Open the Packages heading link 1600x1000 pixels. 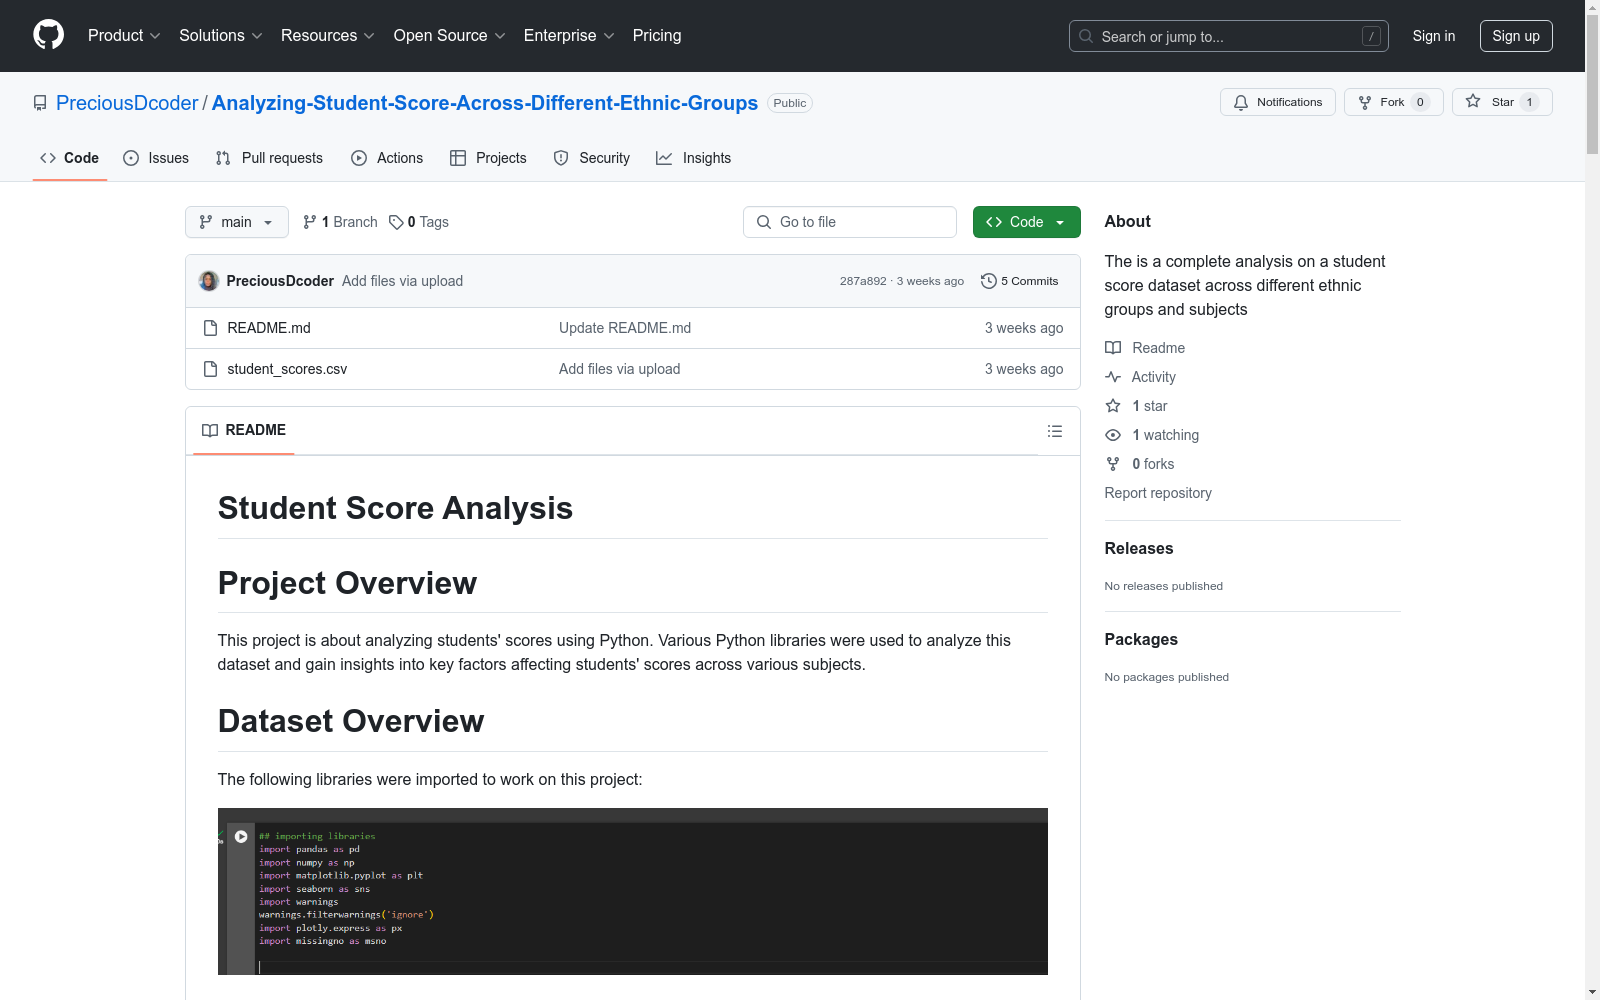pyautogui.click(x=1141, y=639)
